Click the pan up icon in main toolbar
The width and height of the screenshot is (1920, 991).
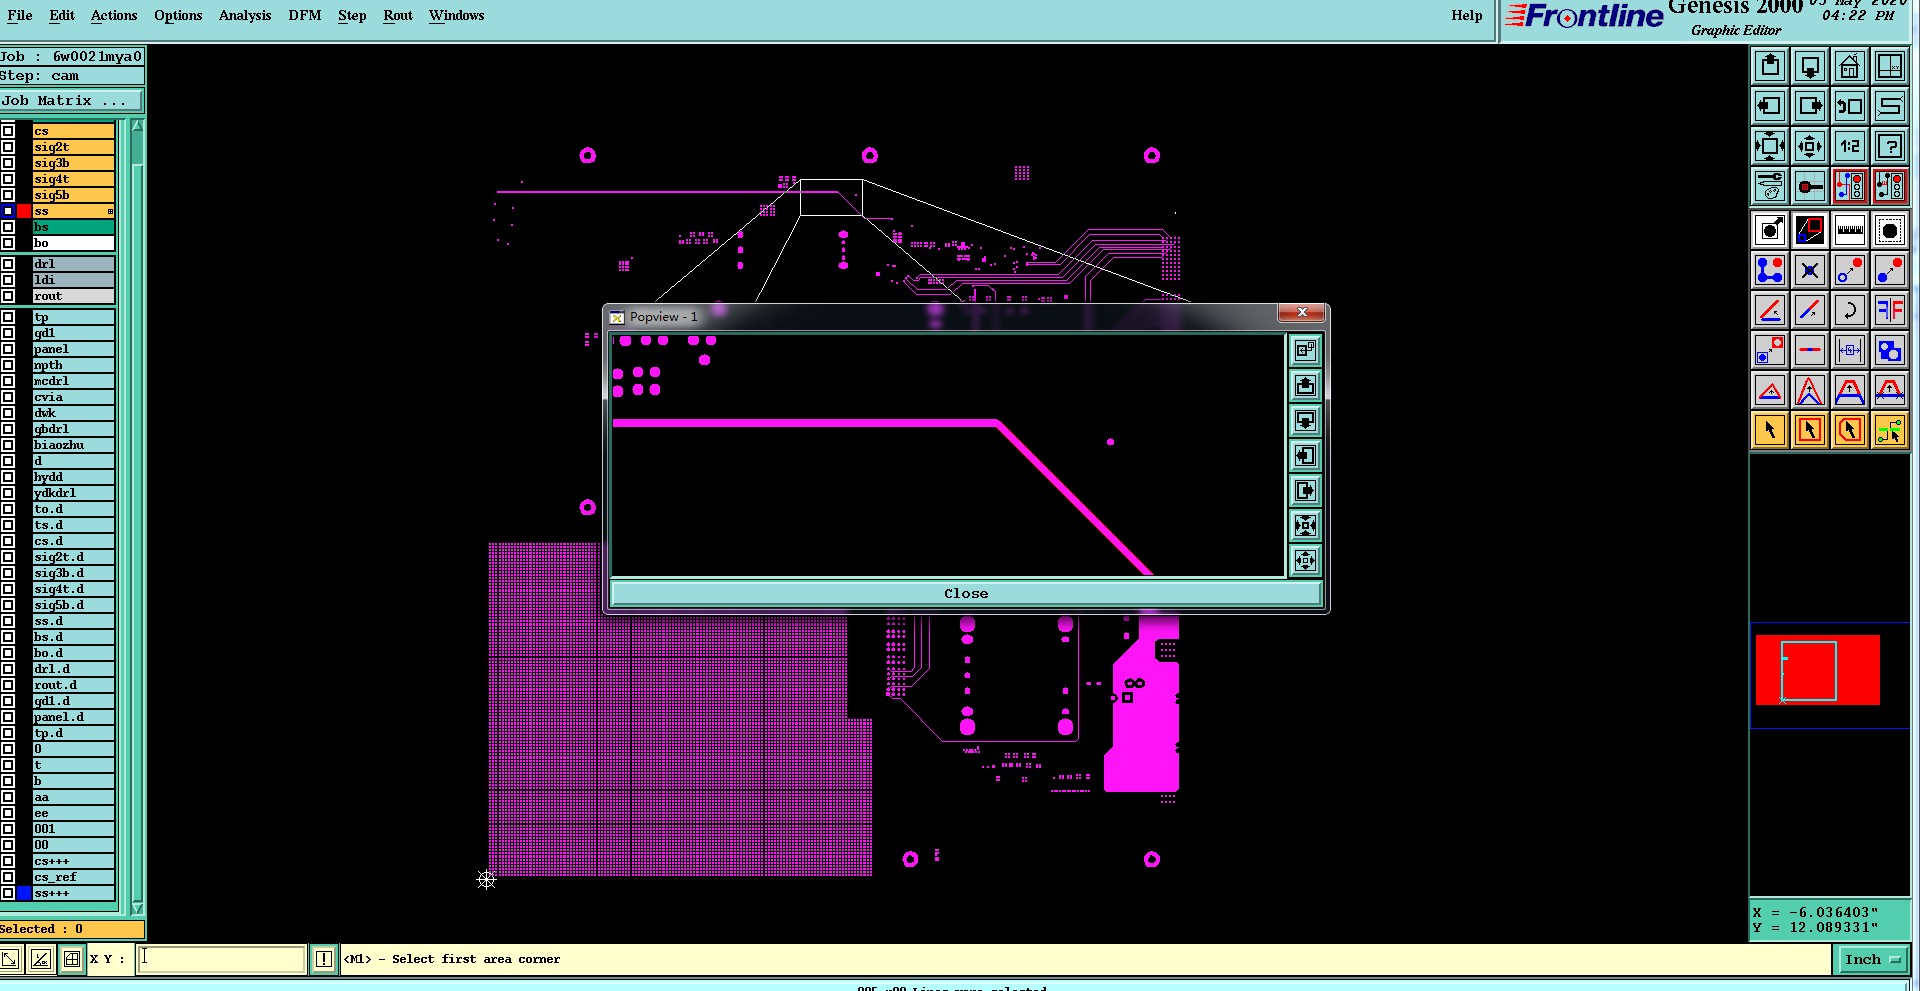click(x=1770, y=66)
